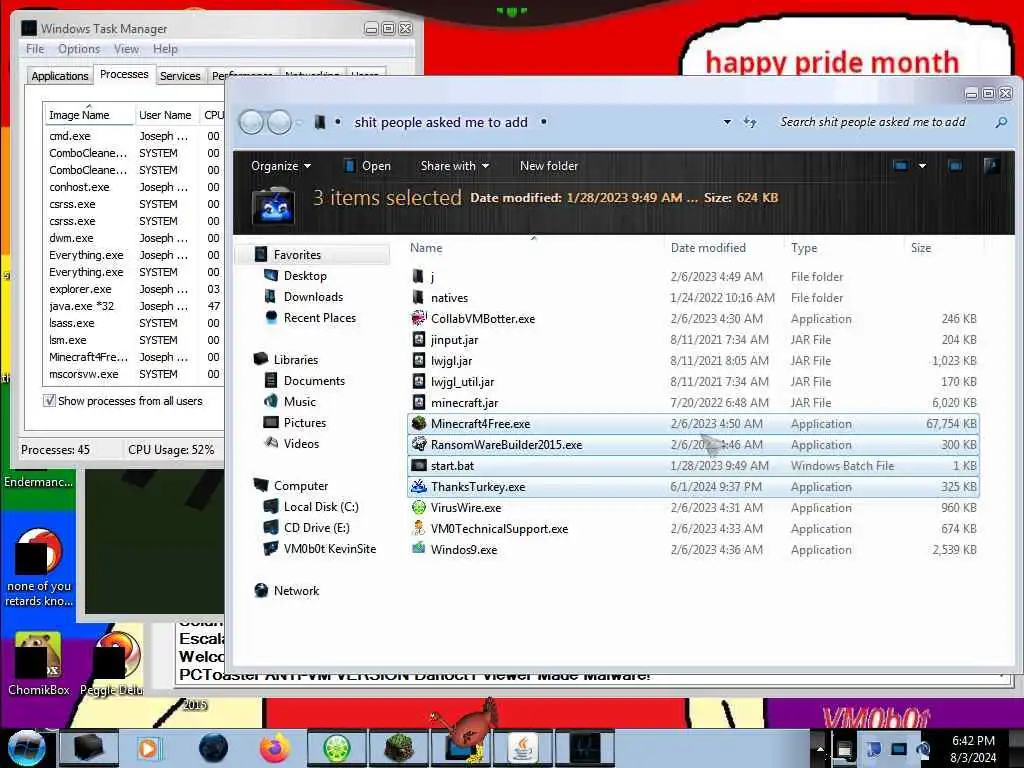Show hidden system tray icons arrow
Image resolution: width=1024 pixels, height=768 pixels.
(820, 748)
